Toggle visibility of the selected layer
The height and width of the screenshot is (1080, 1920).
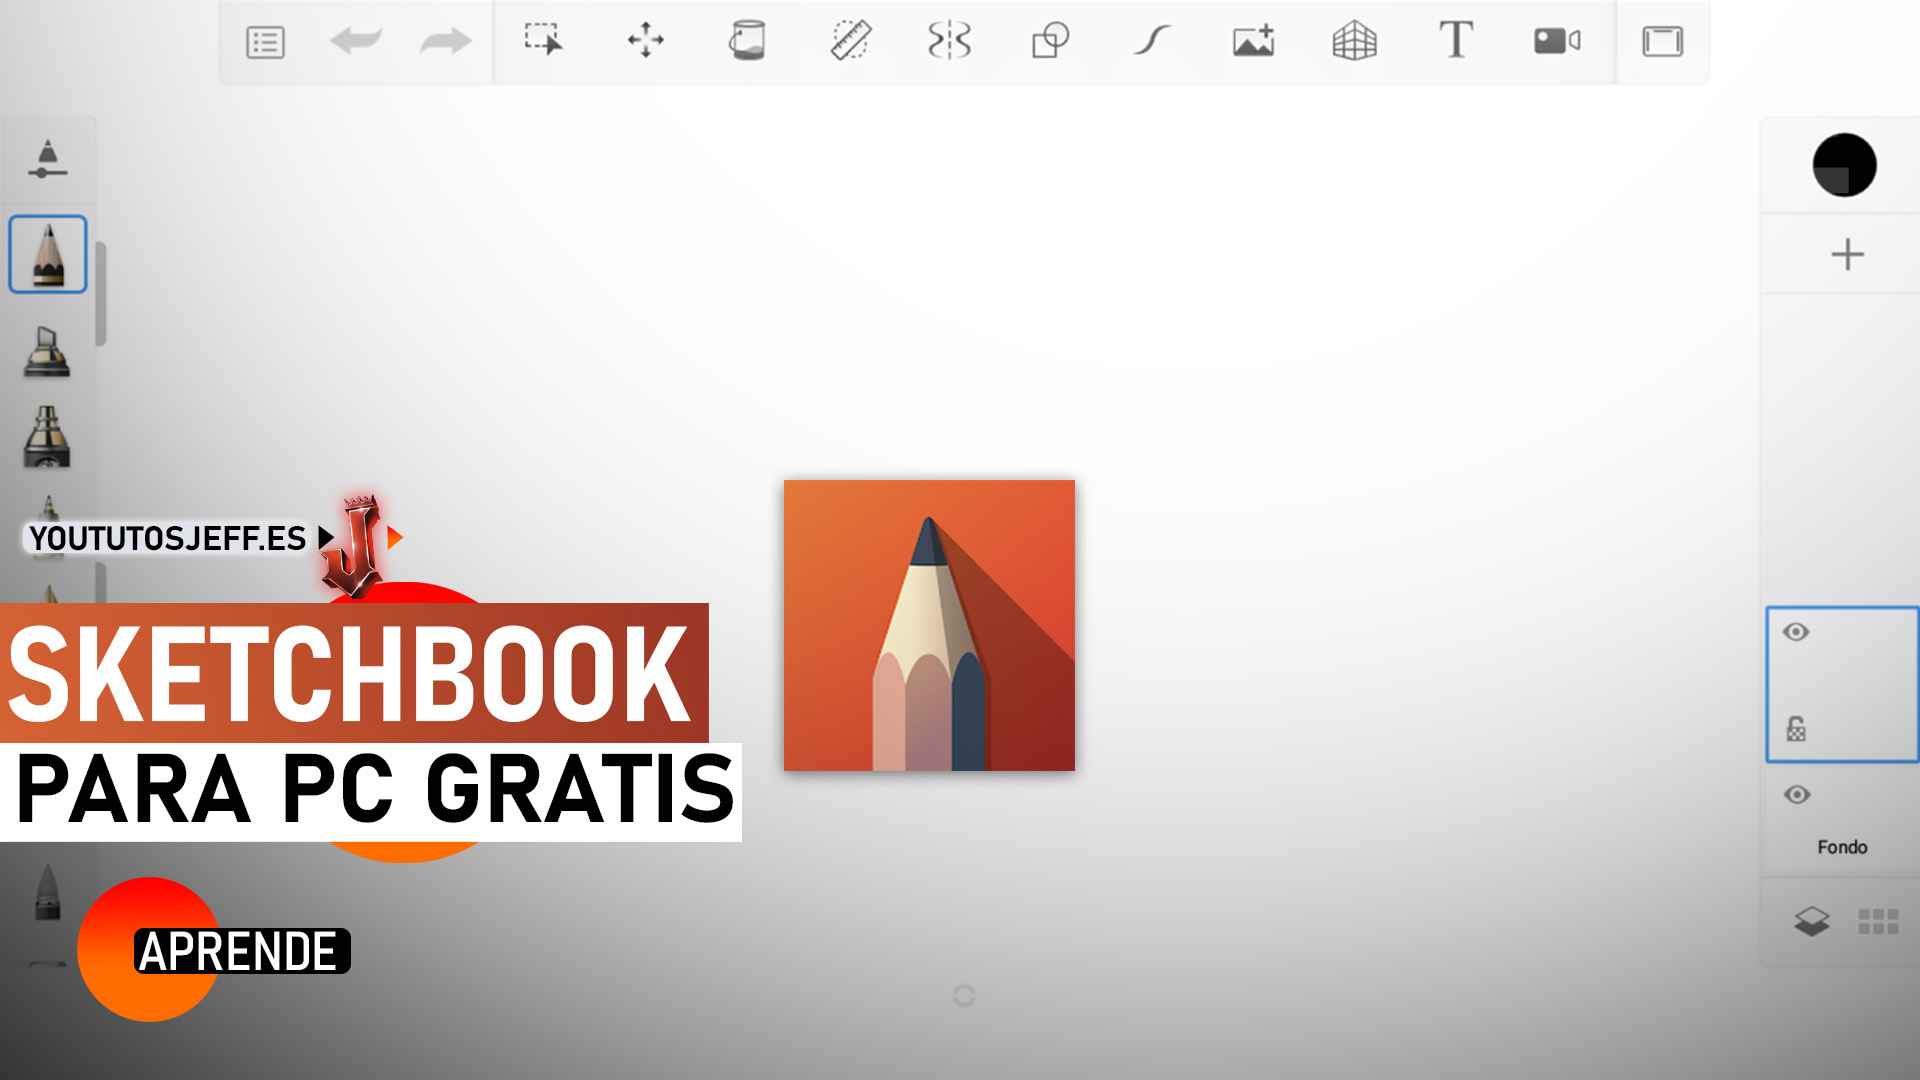pos(1797,631)
